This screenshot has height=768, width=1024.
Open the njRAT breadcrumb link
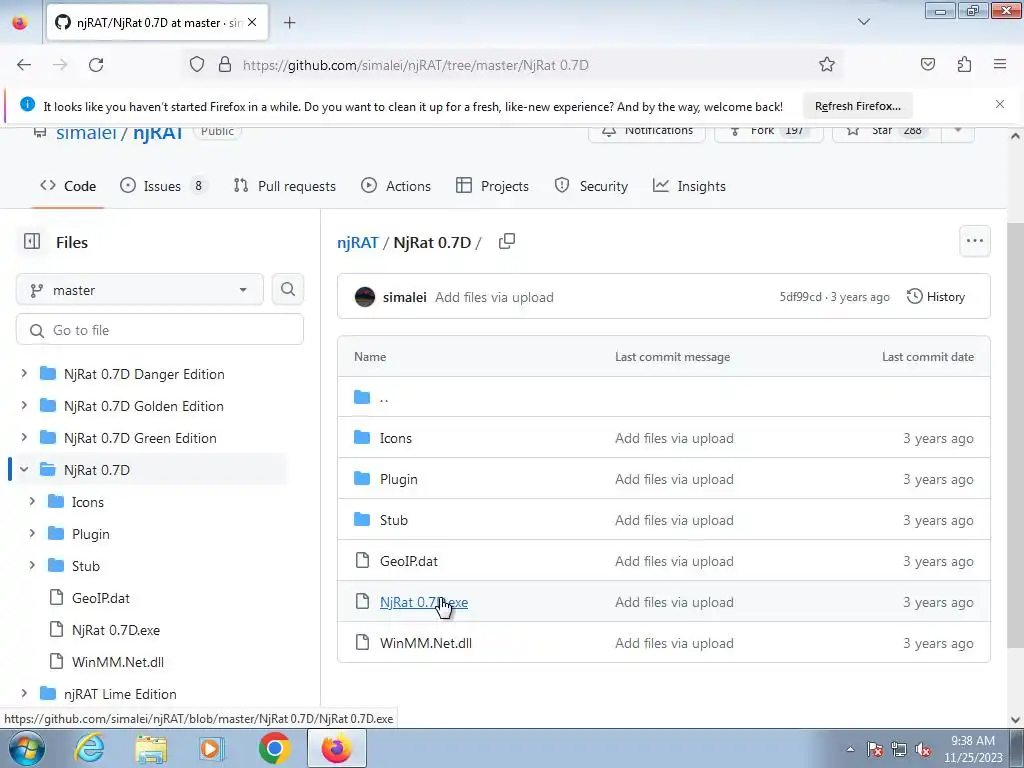[357, 242]
